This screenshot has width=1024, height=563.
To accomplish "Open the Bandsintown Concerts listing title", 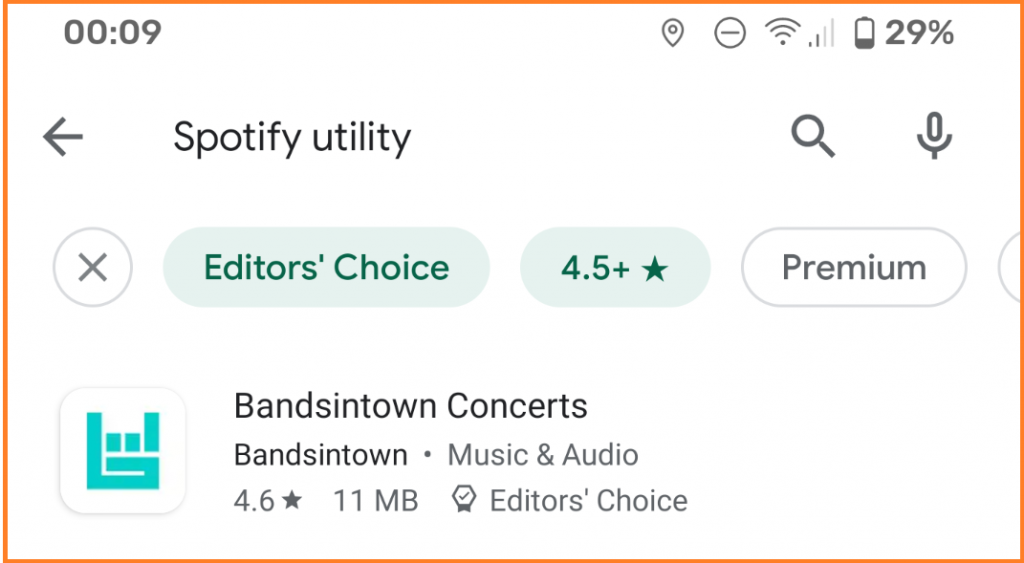I will point(410,406).
